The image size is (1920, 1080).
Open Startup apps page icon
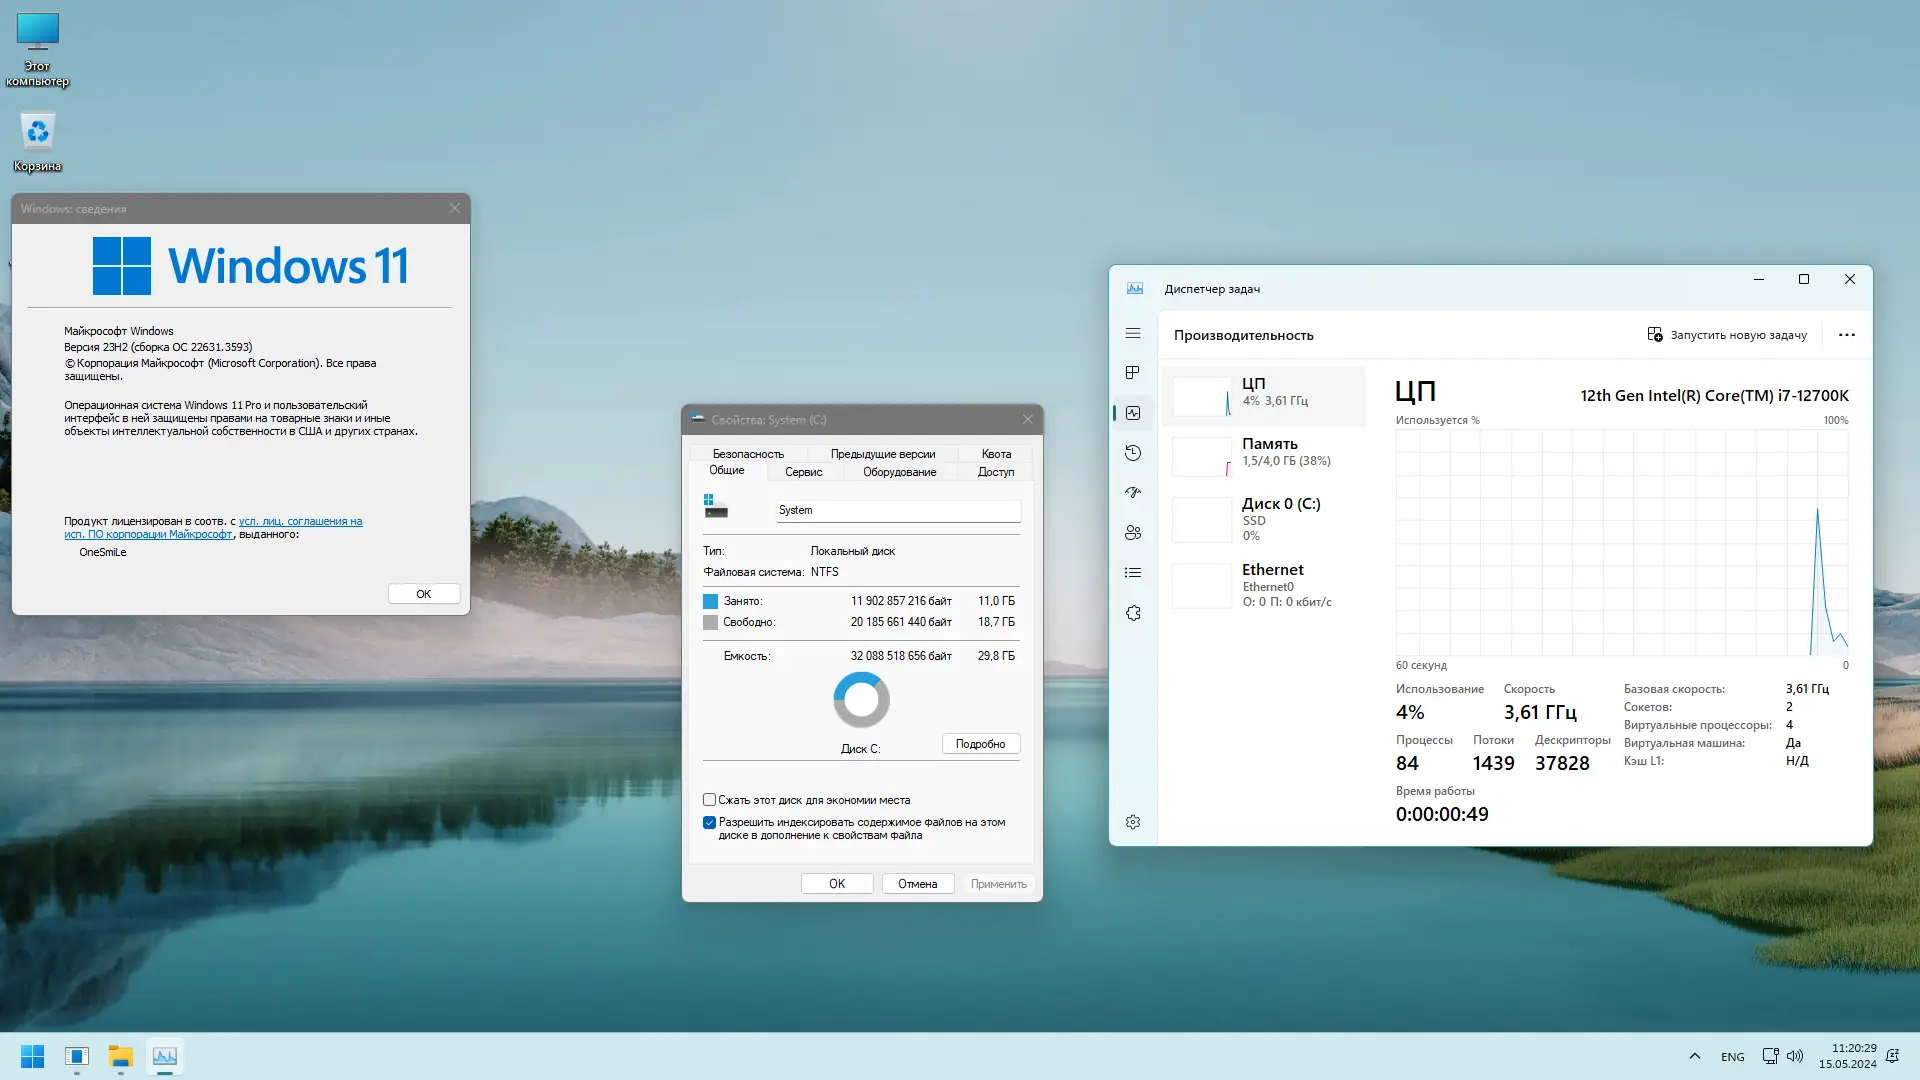pos(1132,493)
